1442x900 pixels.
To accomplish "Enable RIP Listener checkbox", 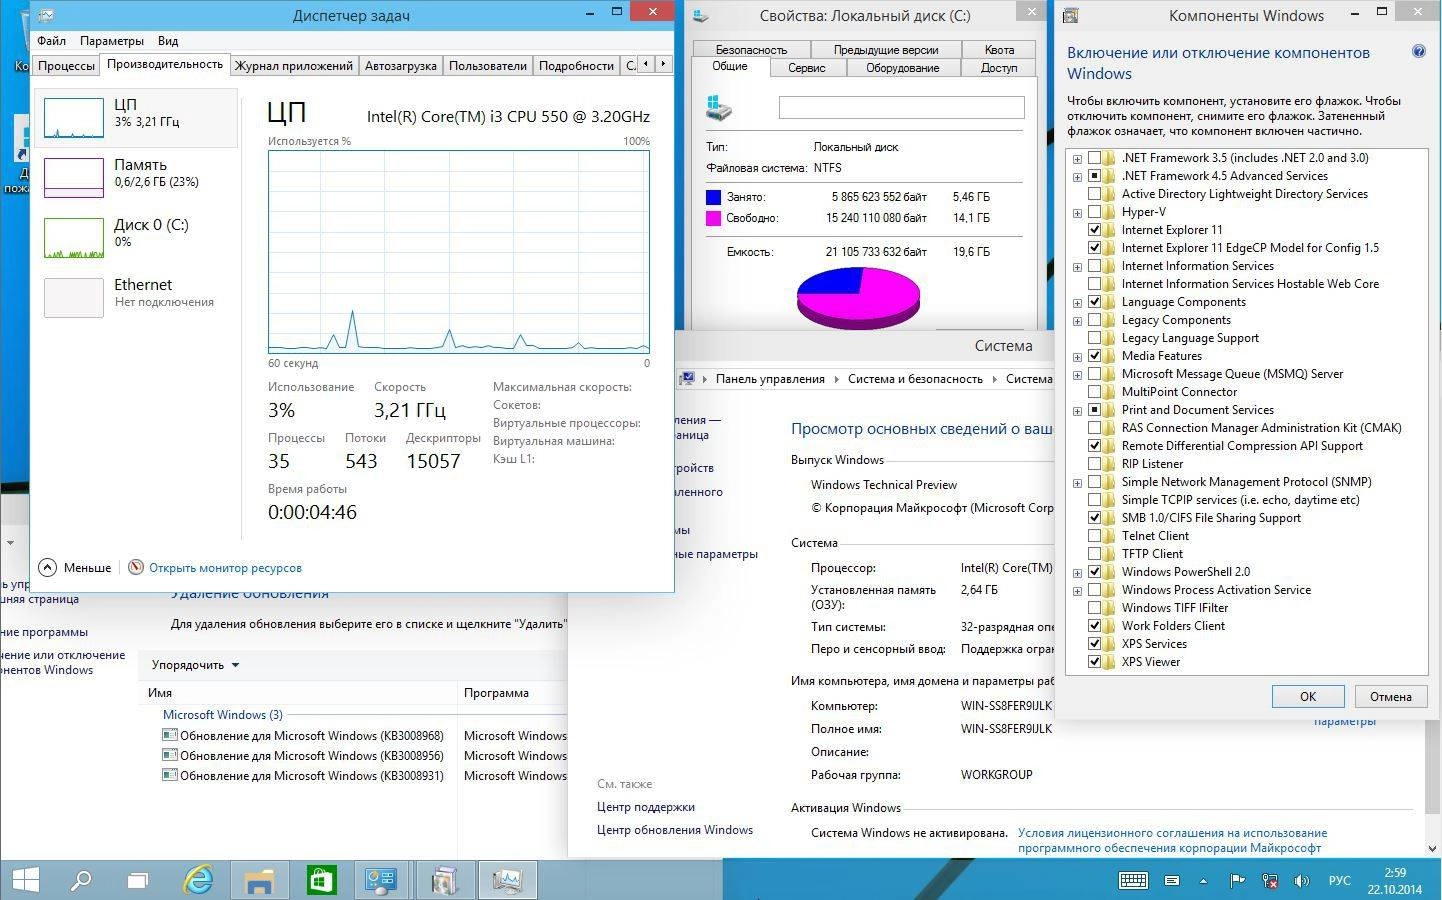I will pos(1094,464).
